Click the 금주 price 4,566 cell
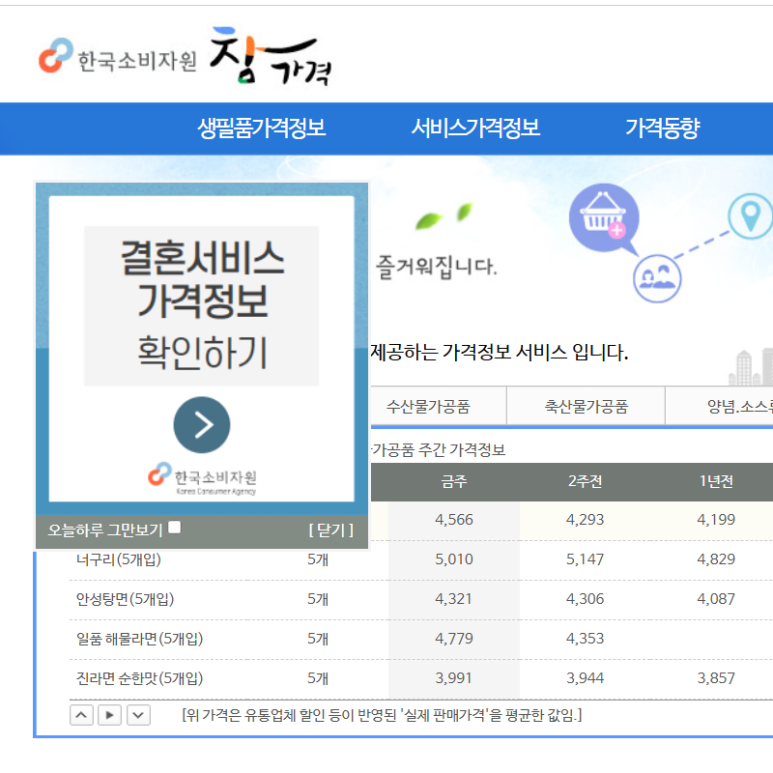This screenshot has width=773, height=773. tap(454, 520)
